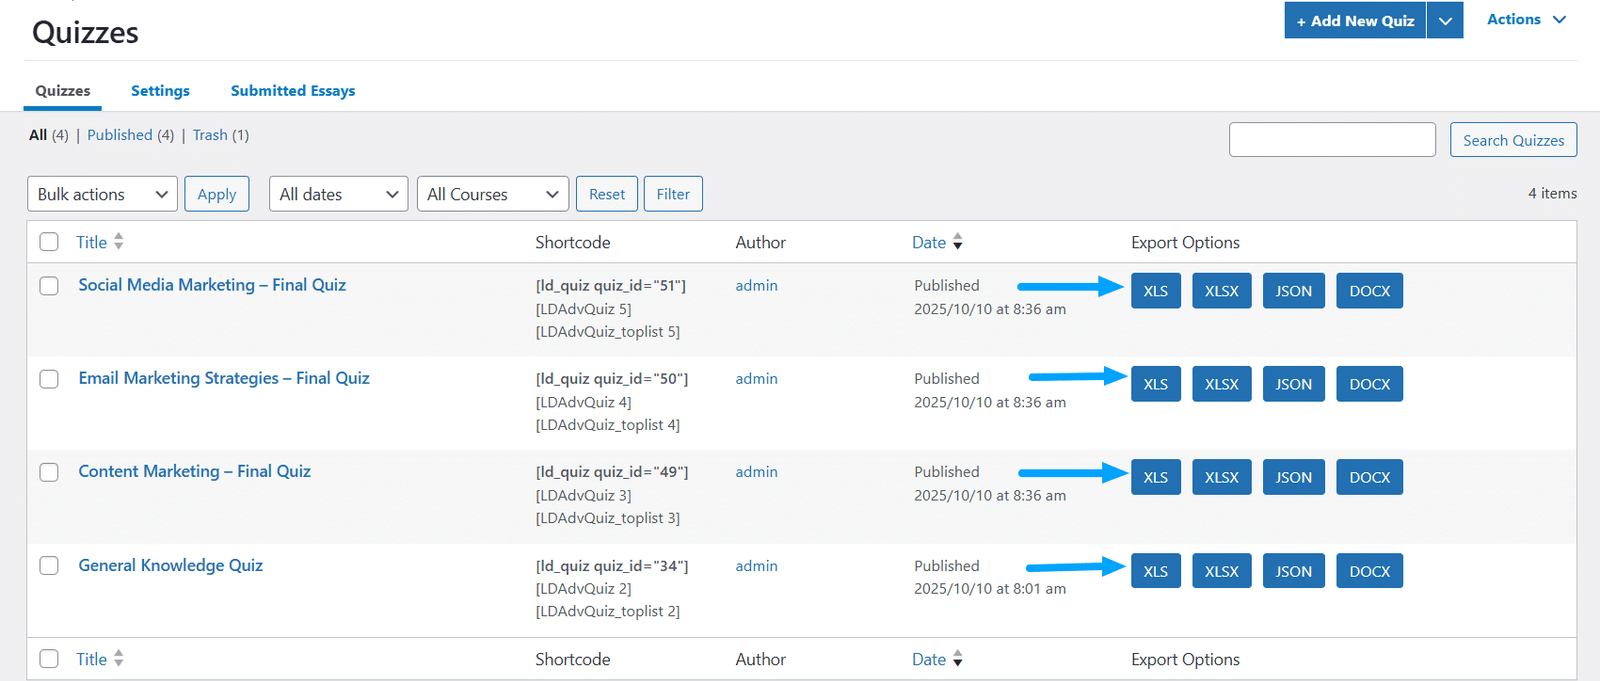Screen dimensions: 1600x681
Task: Open Content Marketing – Final Quiz title
Action: (195, 471)
